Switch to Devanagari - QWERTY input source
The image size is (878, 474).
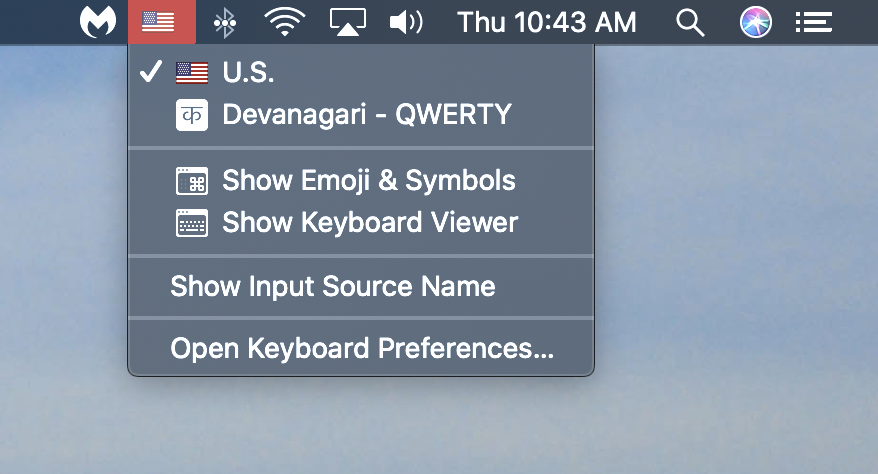[361, 115]
